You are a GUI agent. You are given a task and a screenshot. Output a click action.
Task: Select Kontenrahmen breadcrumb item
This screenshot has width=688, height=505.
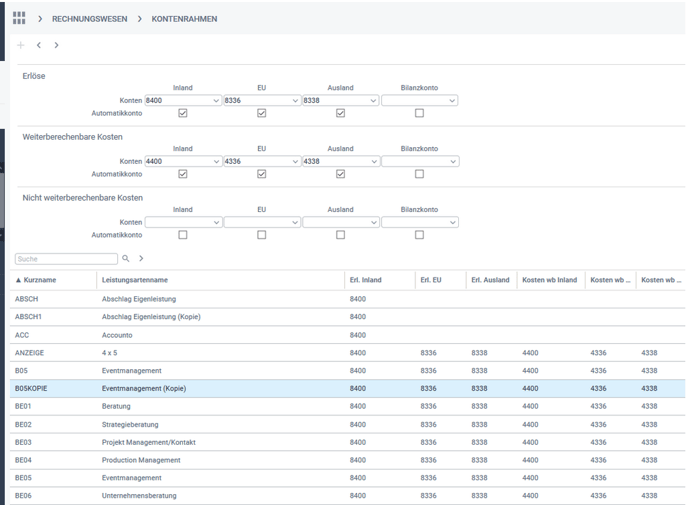pos(184,19)
